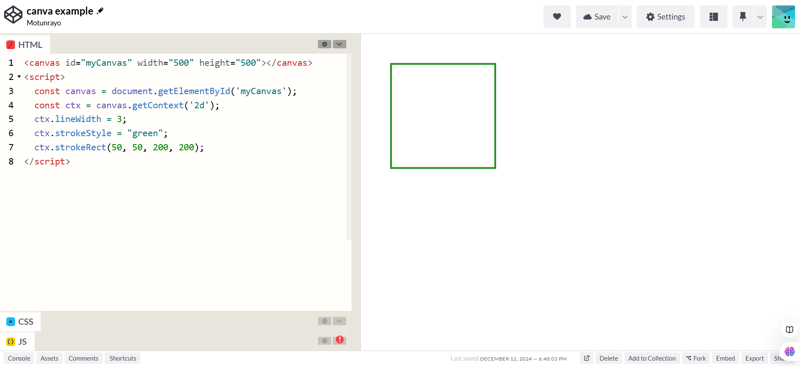The width and height of the screenshot is (800, 366).
Task: Click the lineWidth code line
Action: 81,119
